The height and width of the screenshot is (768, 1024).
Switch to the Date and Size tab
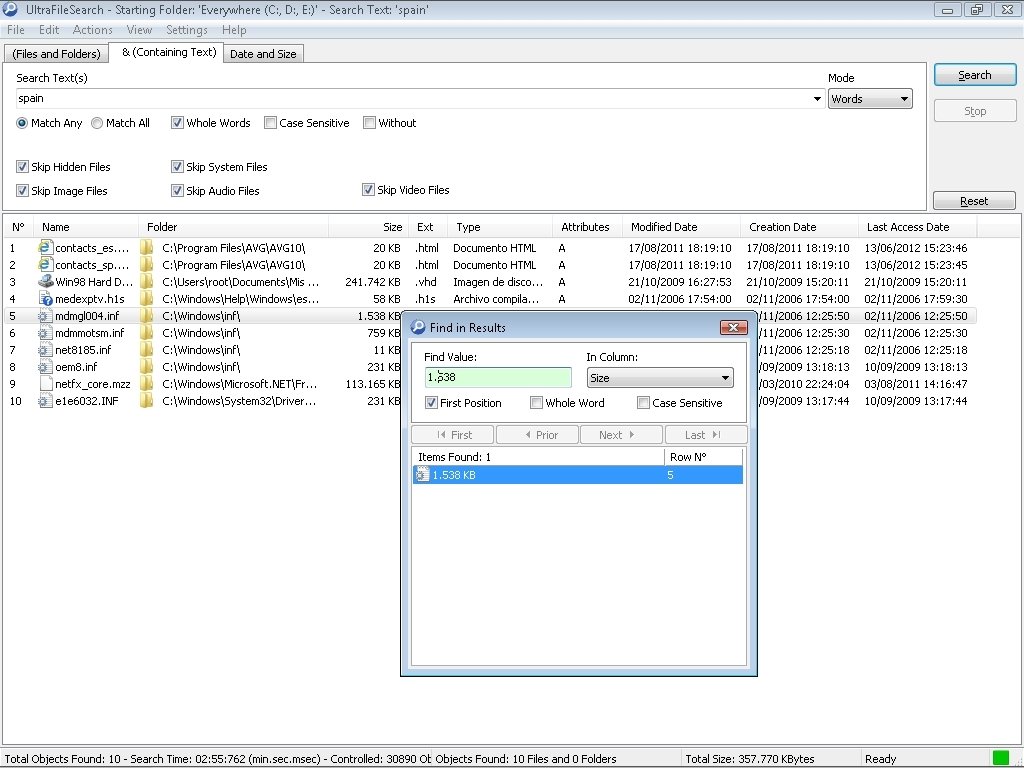tap(263, 54)
